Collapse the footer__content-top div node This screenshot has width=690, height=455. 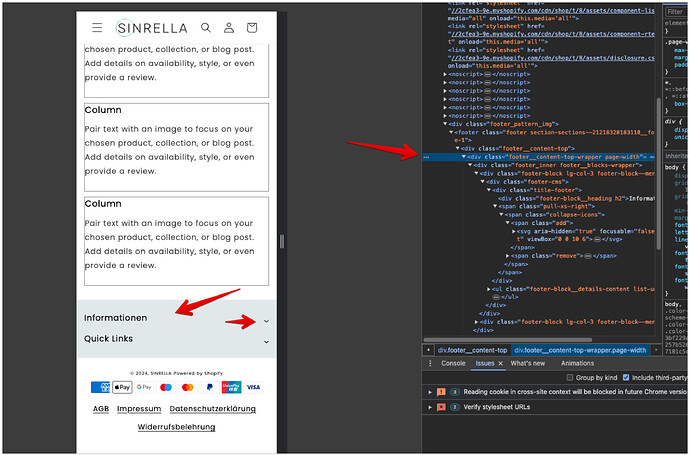(458, 149)
